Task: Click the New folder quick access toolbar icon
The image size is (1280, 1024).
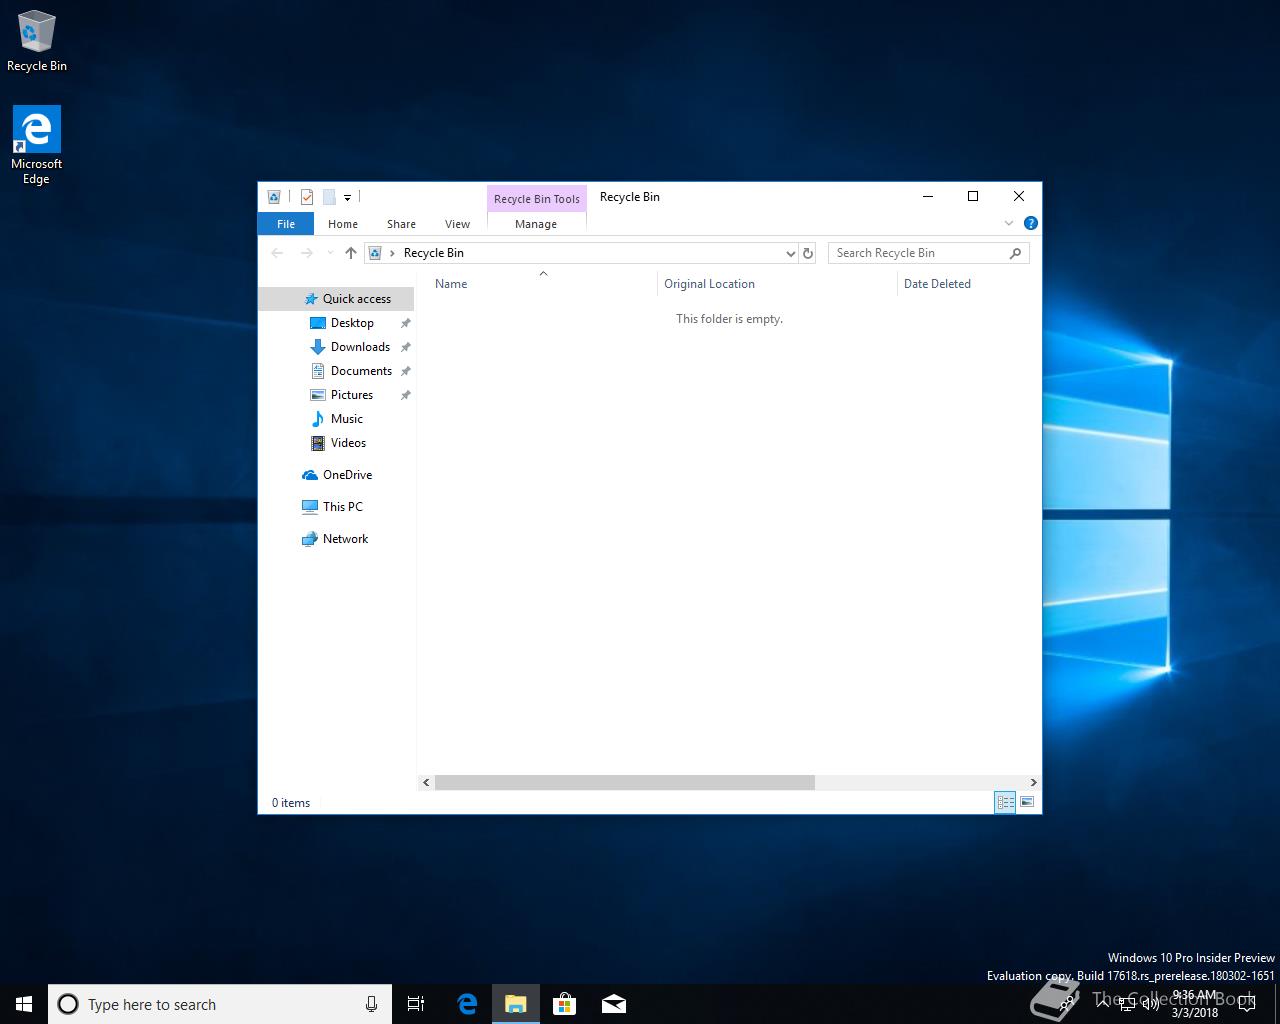Action: pyautogui.click(x=328, y=197)
